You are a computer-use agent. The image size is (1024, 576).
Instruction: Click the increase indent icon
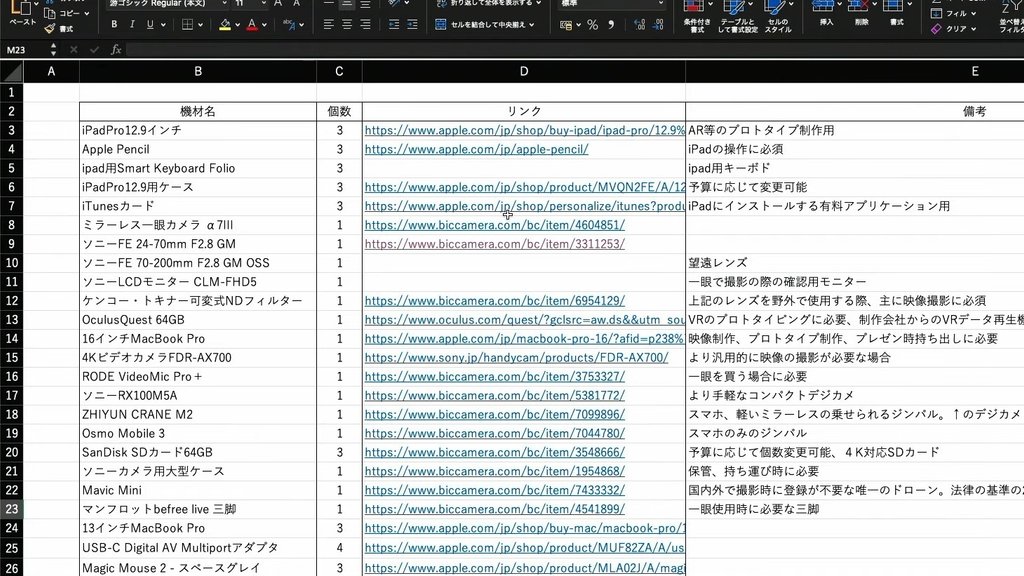click(x=412, y=24)
